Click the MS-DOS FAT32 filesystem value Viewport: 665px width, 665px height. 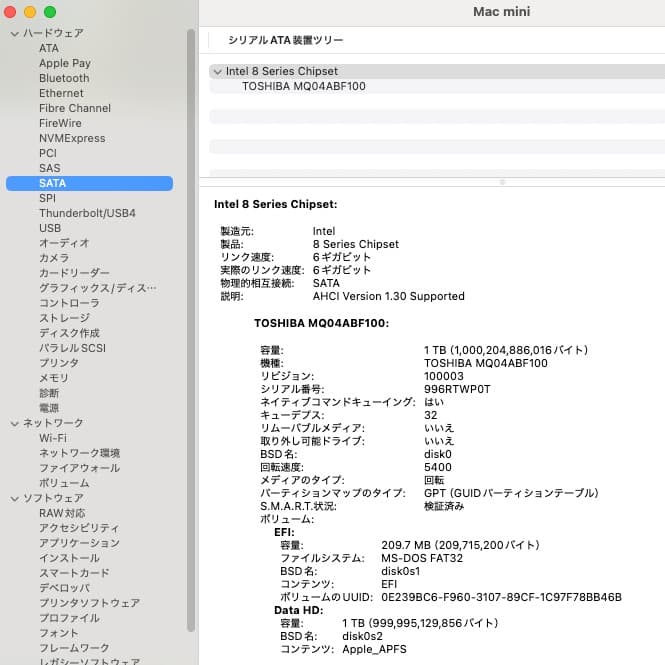(x=422, y=558)
